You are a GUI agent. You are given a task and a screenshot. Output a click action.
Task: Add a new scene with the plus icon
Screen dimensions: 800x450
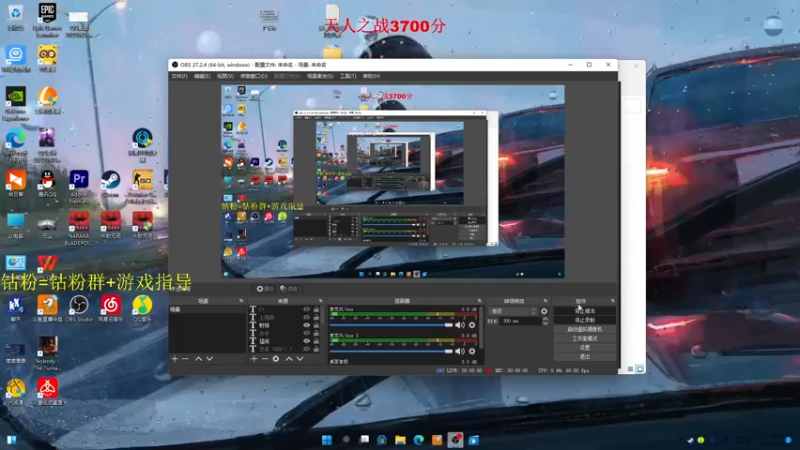pos(174,359)
